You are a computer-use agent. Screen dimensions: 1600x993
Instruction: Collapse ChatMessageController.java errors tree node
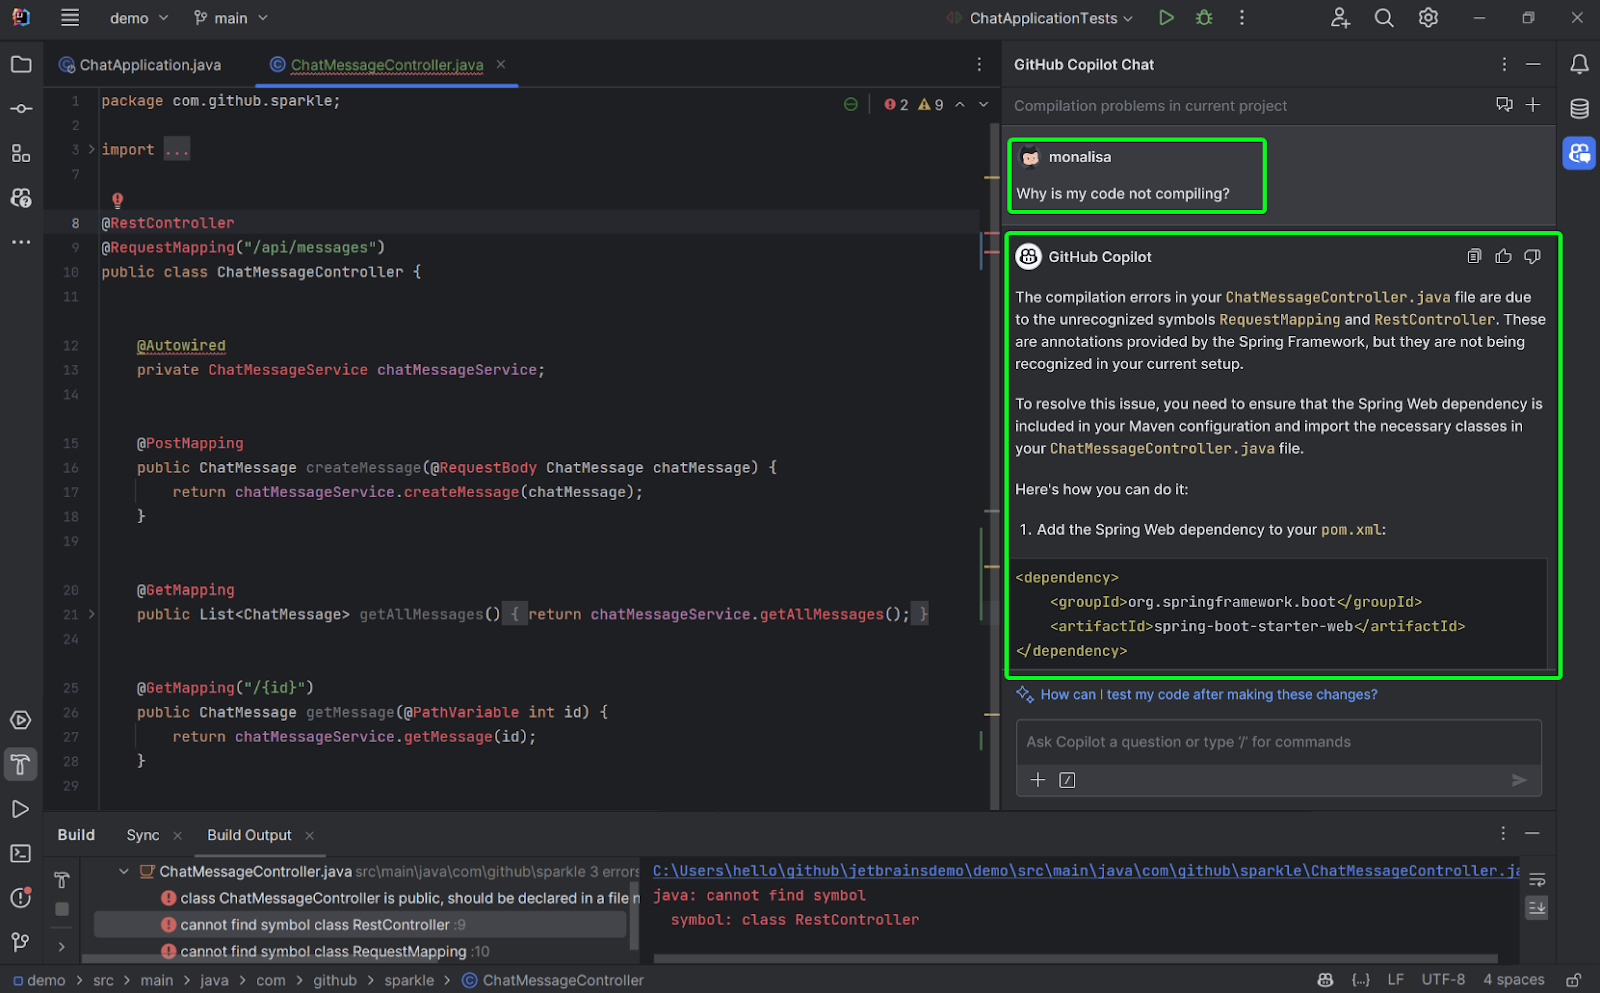coord(124,871)
